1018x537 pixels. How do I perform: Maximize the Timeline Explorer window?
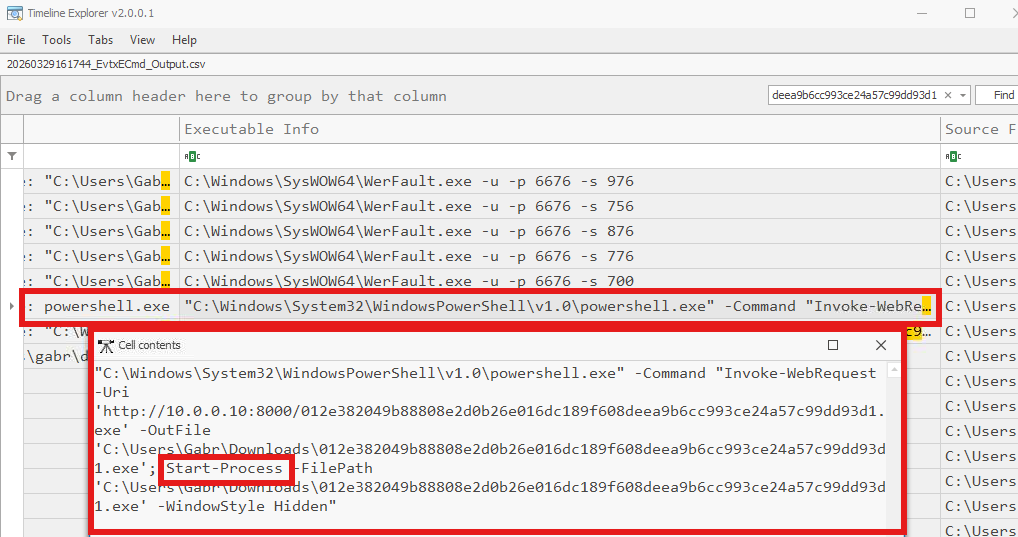click(970, 13)
